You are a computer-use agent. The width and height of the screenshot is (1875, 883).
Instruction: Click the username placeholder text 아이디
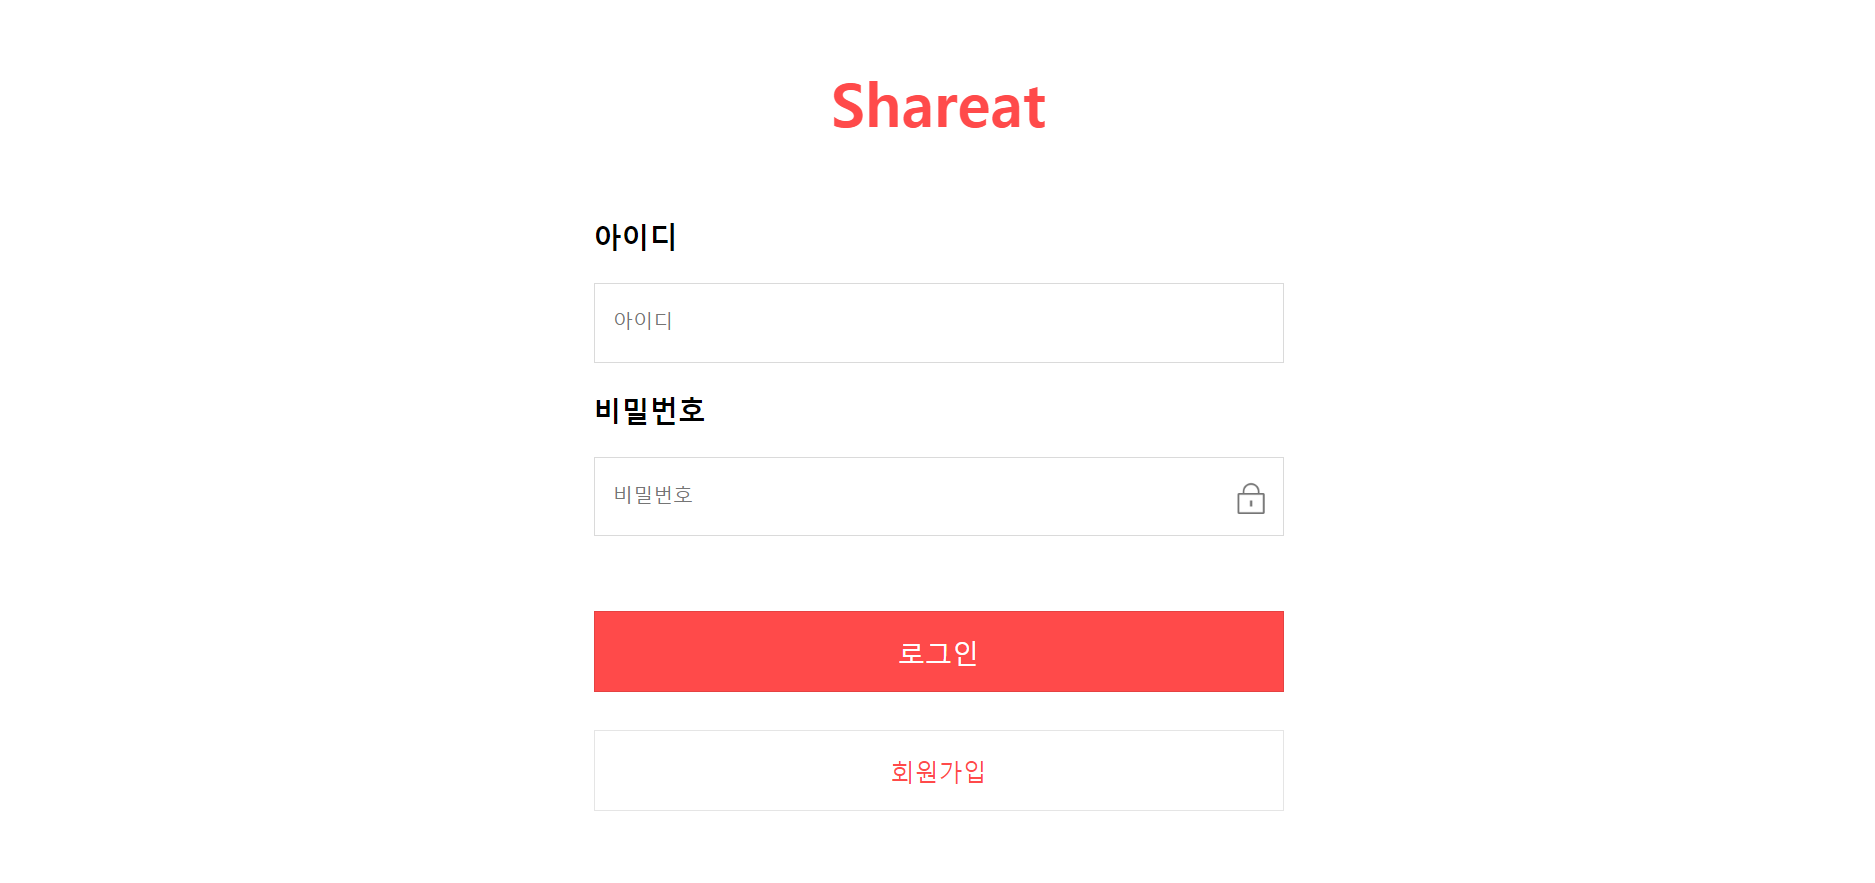pyautogui.click(x=643, y=321)
